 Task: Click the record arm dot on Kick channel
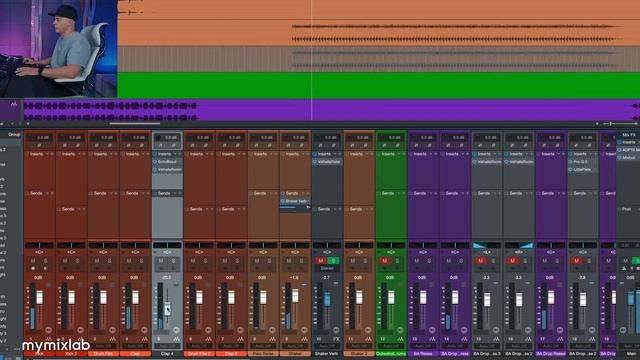pos(33,268)
